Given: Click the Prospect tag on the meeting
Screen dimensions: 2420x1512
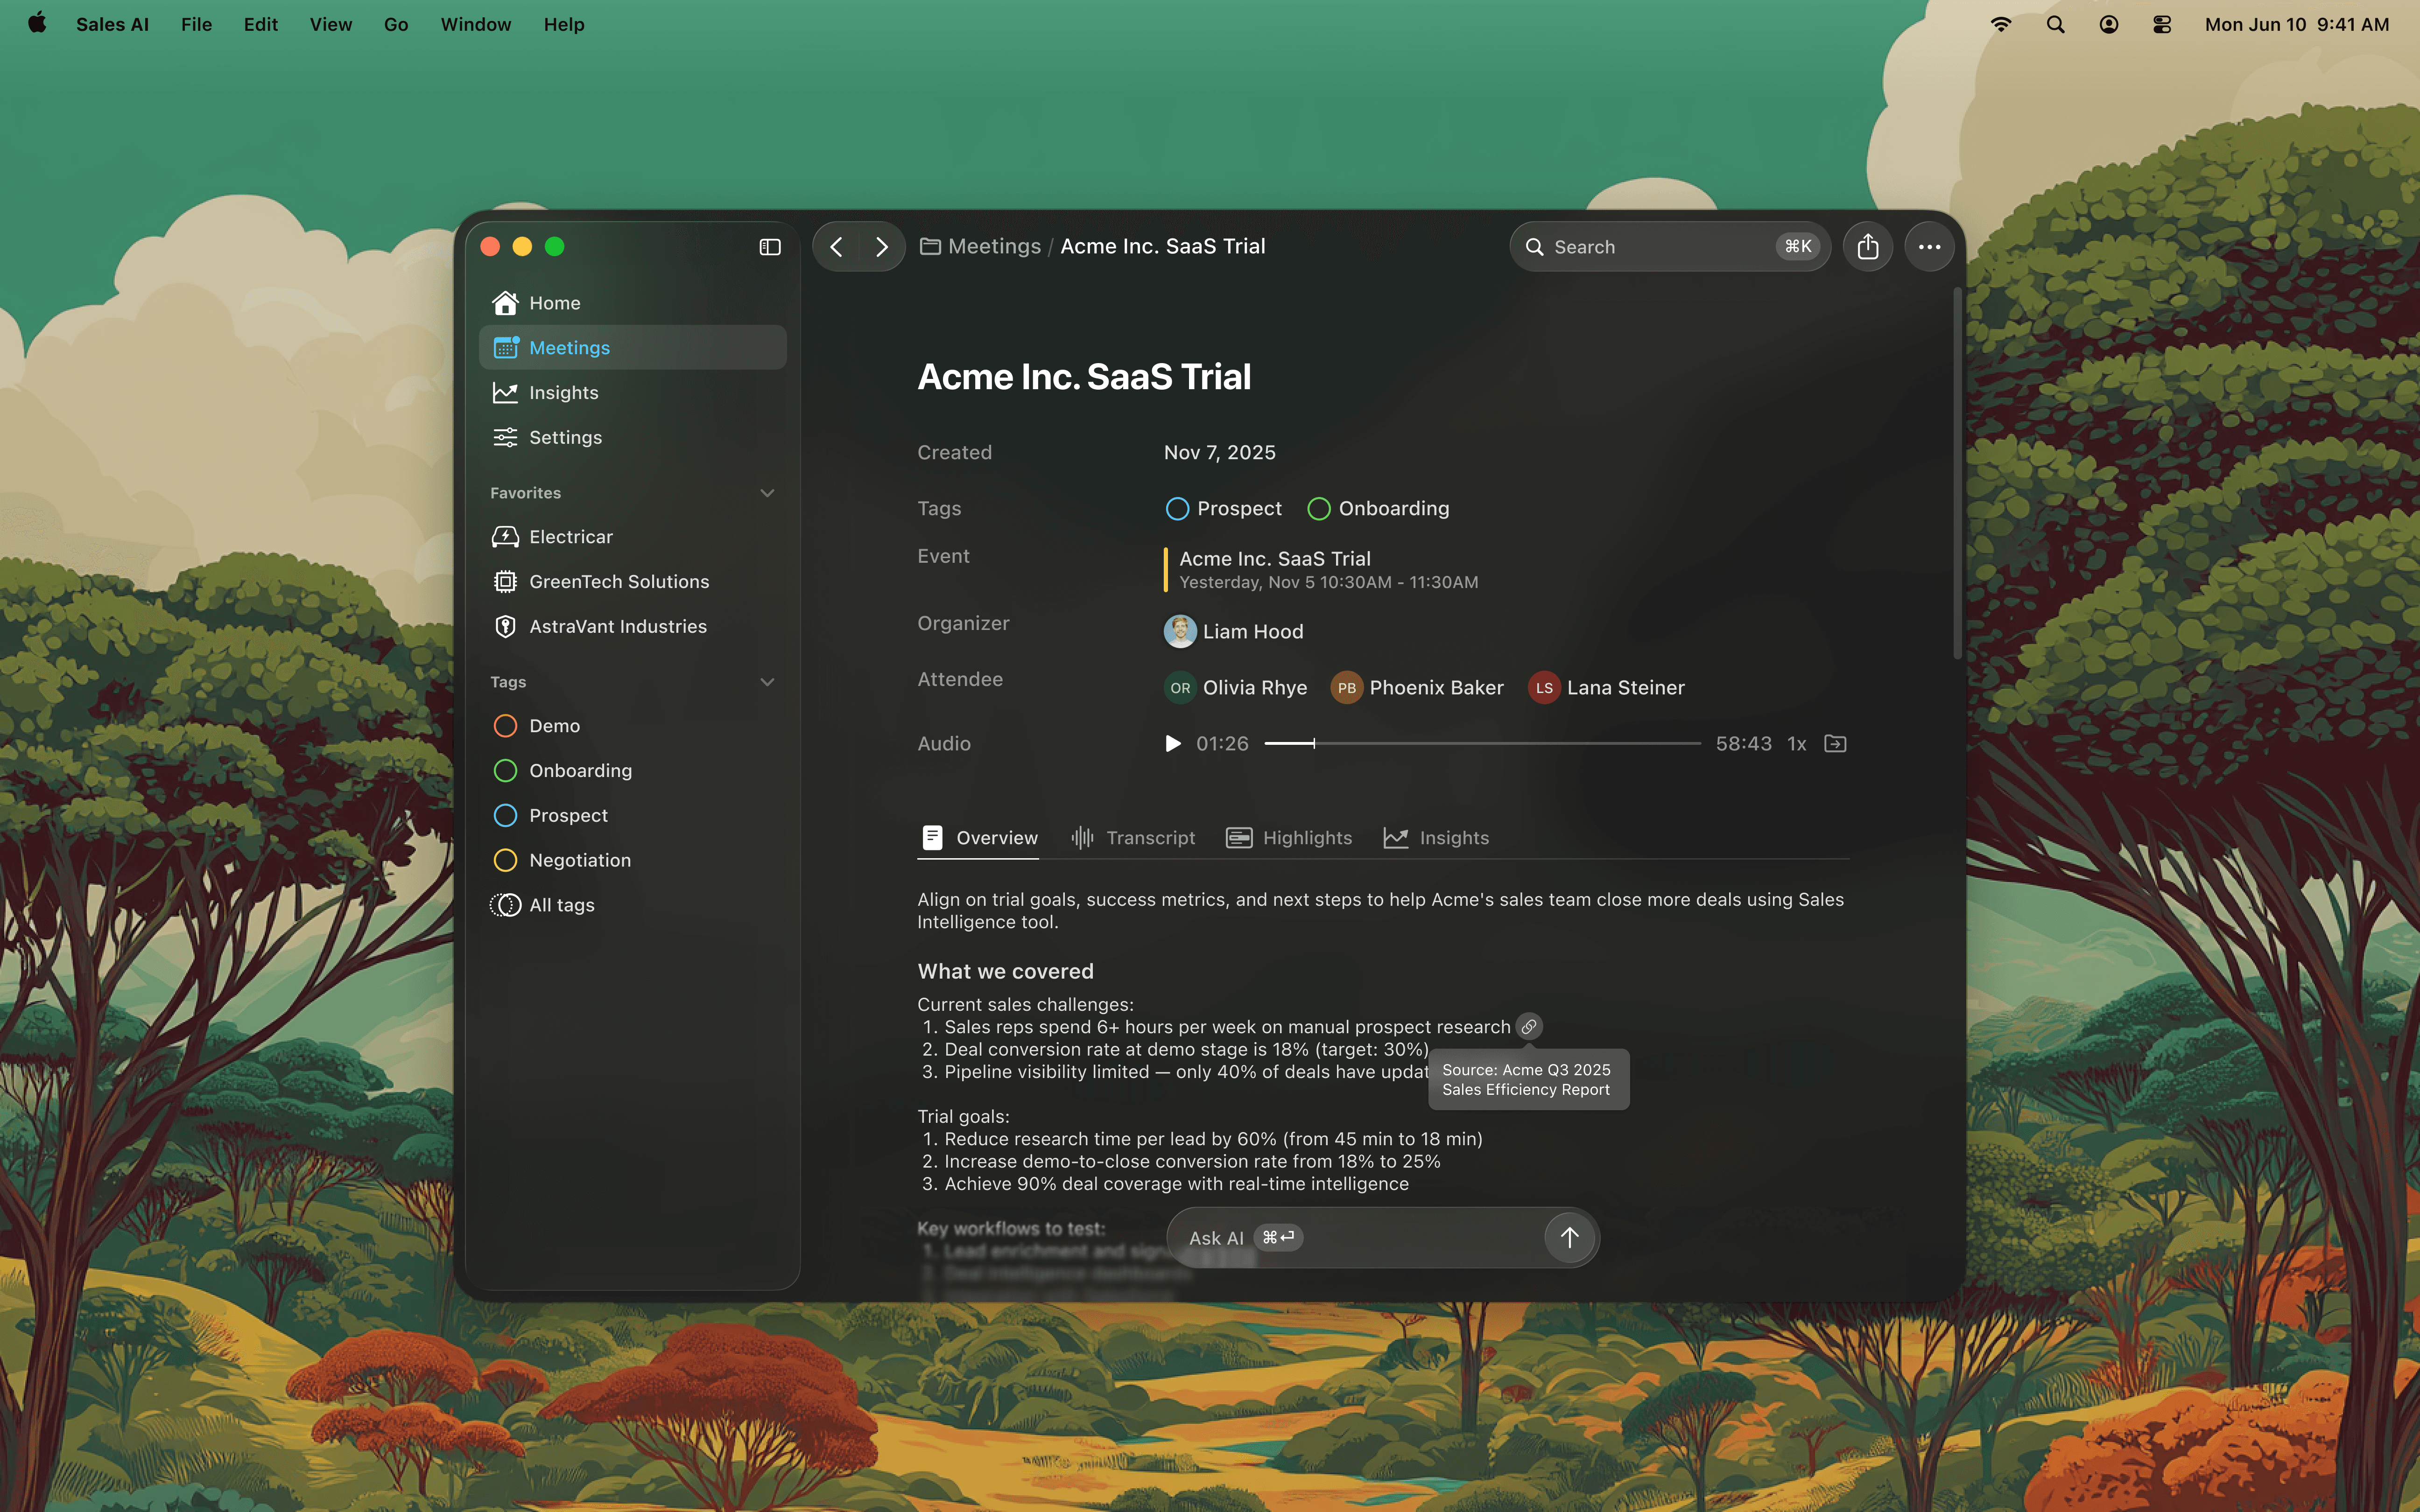Looking at the screenshot, I should pyautogui.click(x=1224, y=509).
